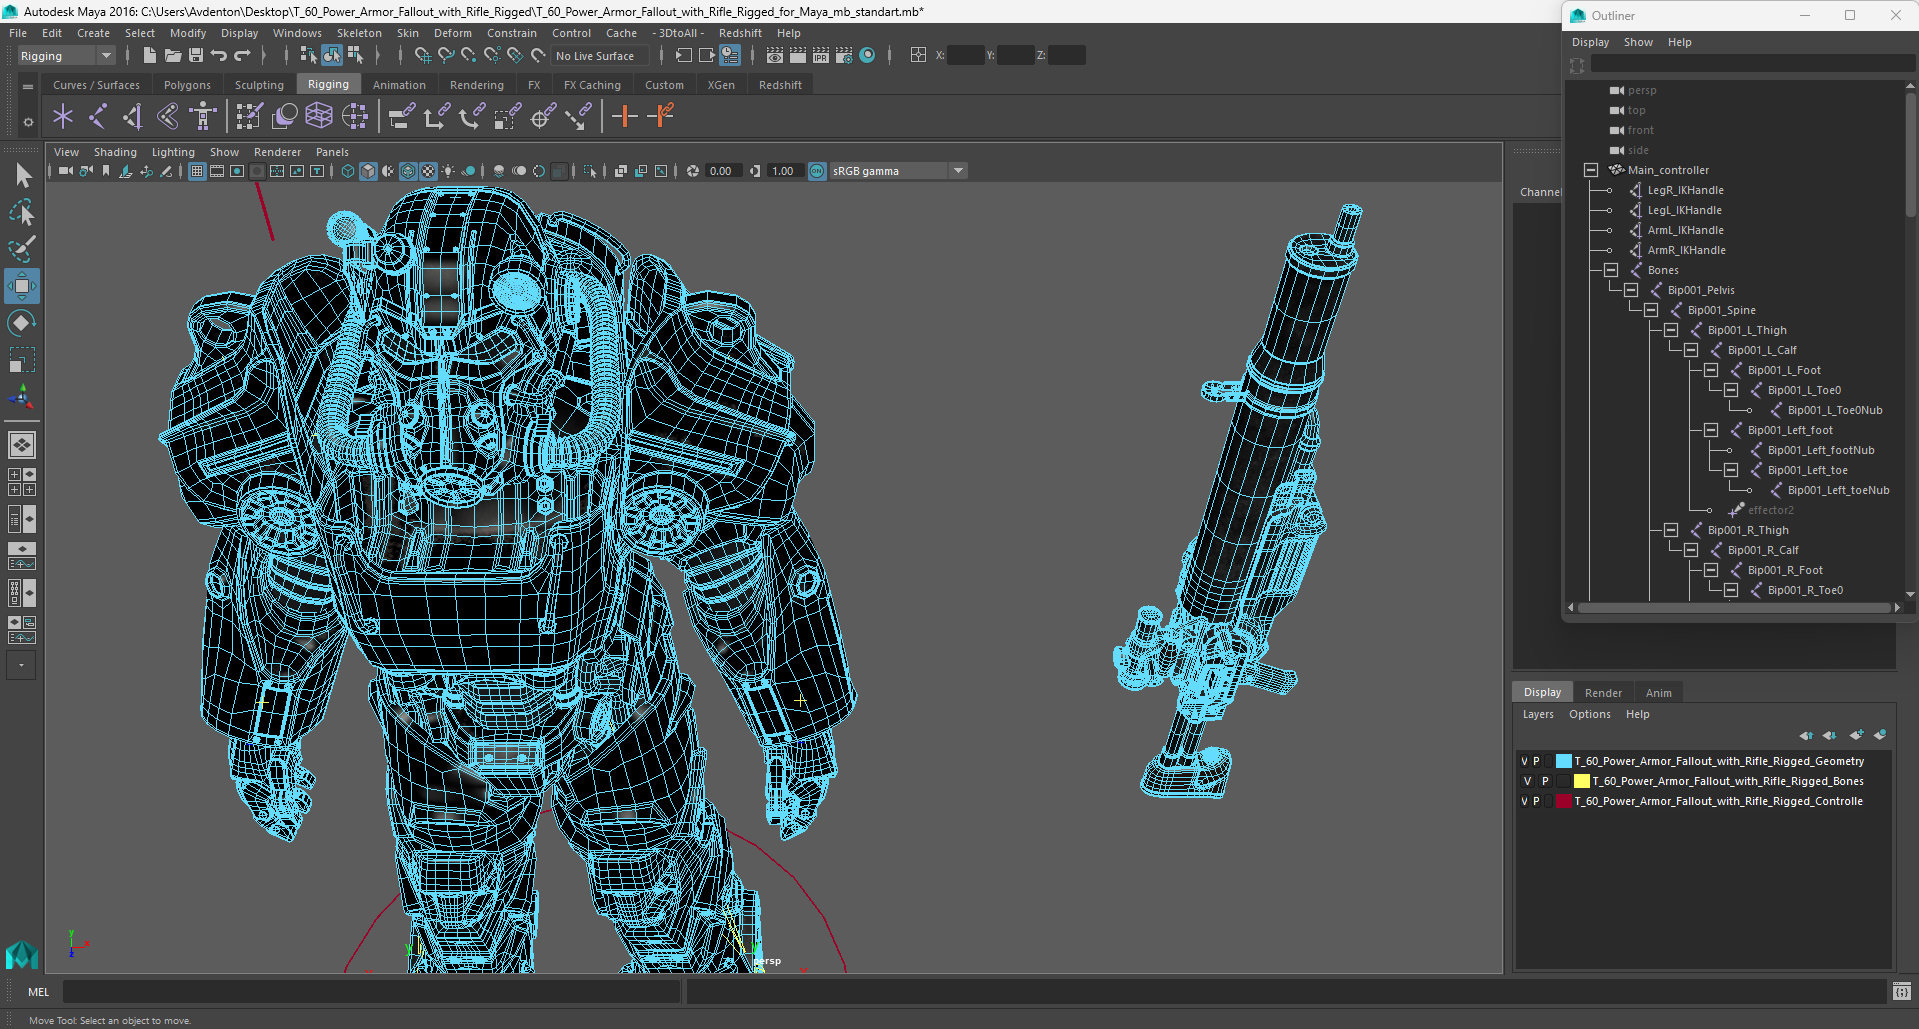Click the Render Current Frame clapper icon
Viewport: 1919px width, 1029px height.
[x=797, y=56]
